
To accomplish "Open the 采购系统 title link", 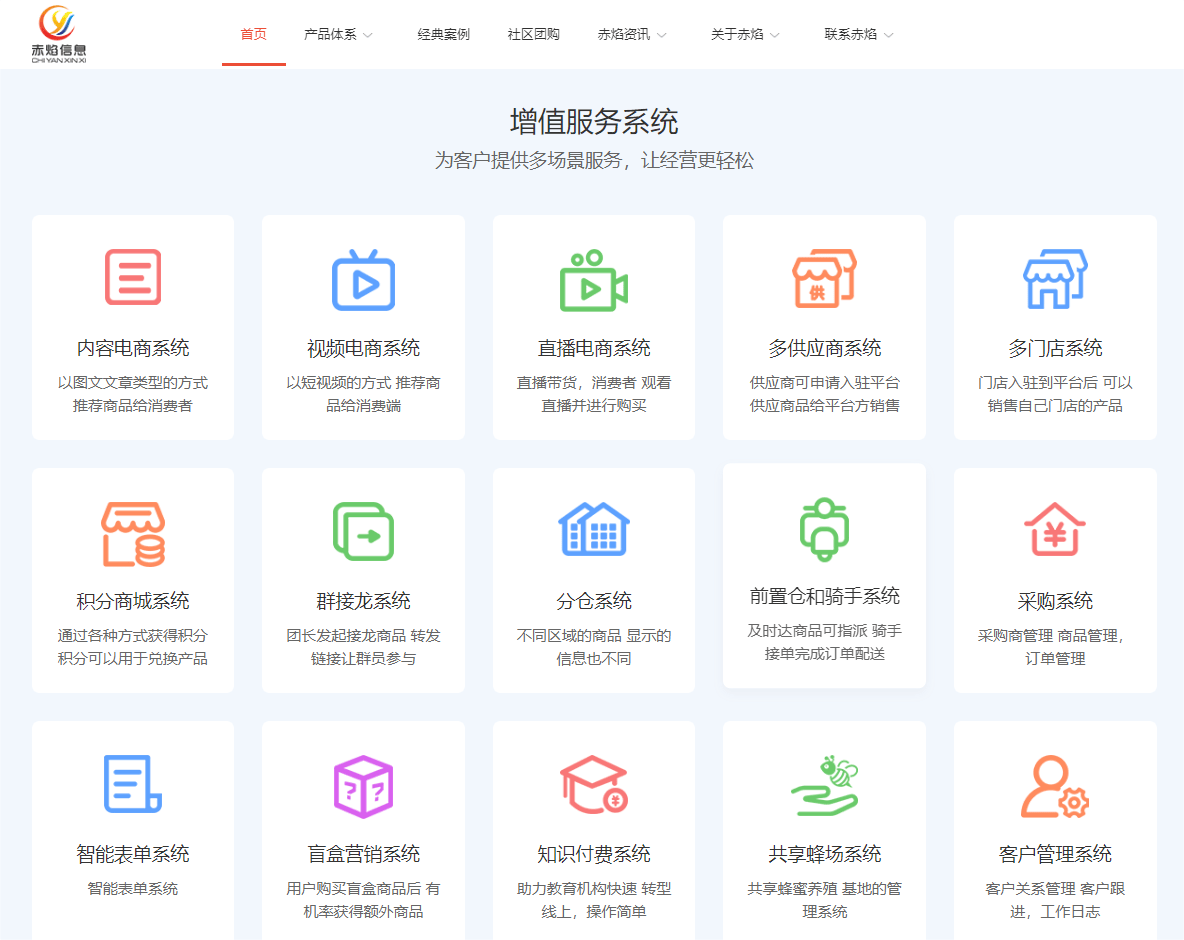I will pos(1055,601).
